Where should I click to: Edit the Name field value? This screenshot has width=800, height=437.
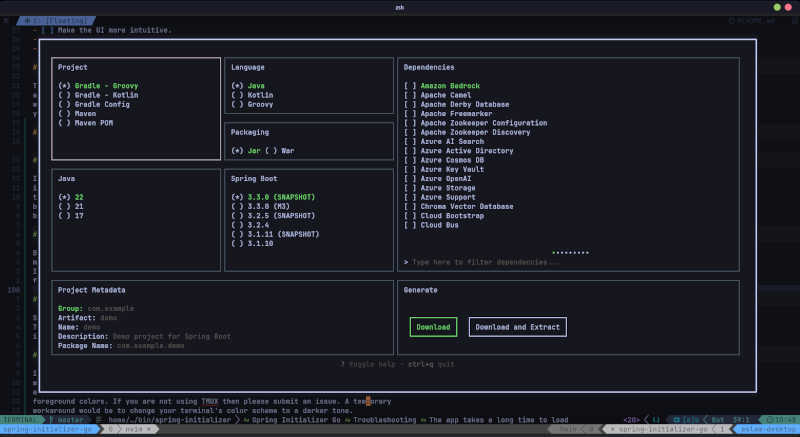[x=92, y=327]
